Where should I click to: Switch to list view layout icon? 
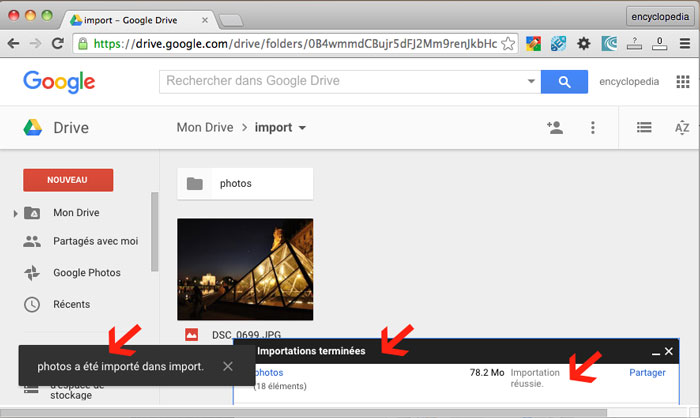645,127
